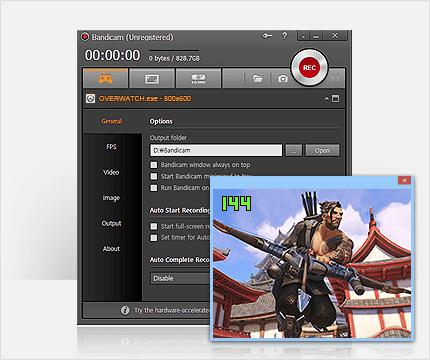Screen dimensions: 430x360
Task: Click the Bandicam red record logo icon
Action: pyautogui.click(x=85, y=37)
